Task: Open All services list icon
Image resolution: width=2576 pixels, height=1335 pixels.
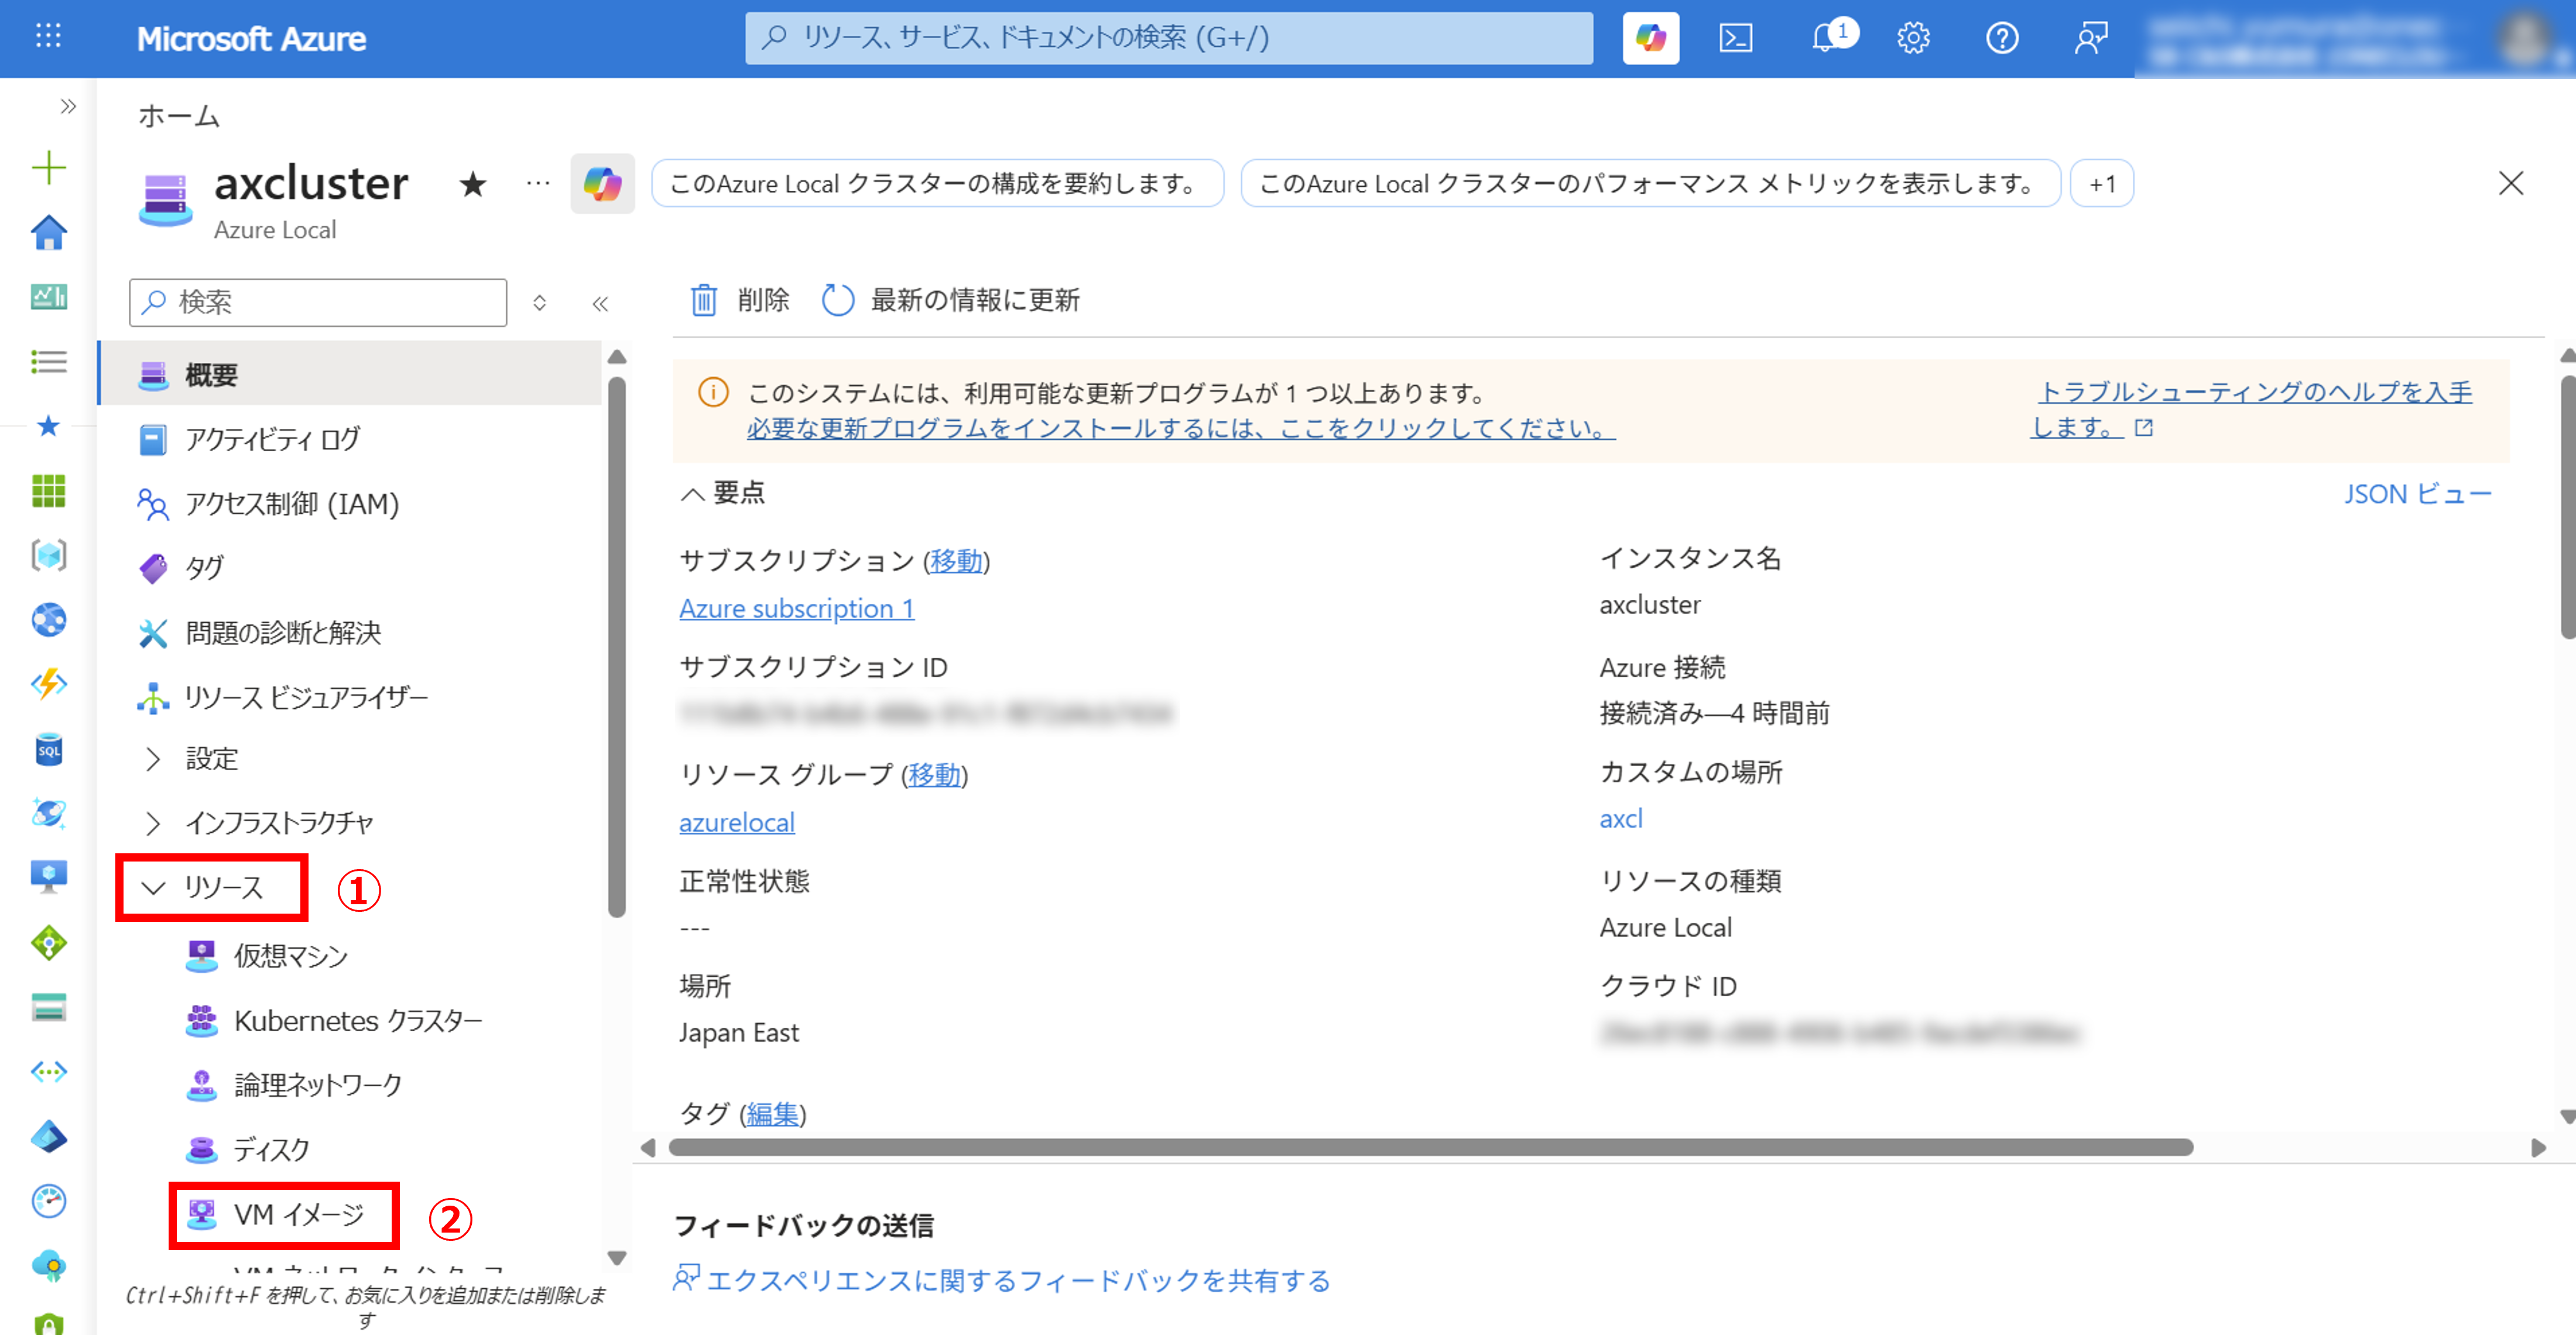Action: point(48,361)
